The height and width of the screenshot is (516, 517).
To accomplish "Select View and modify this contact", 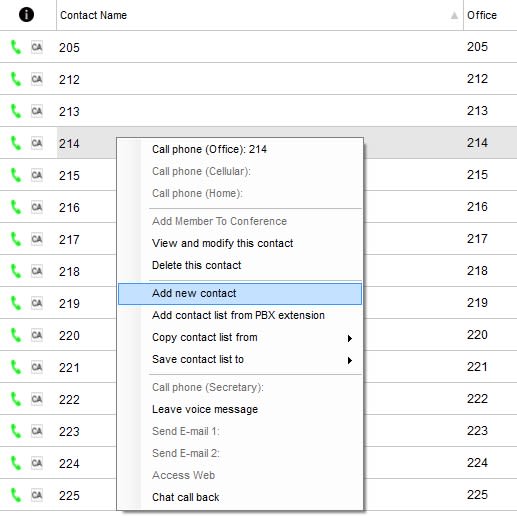I will point(240,243).
